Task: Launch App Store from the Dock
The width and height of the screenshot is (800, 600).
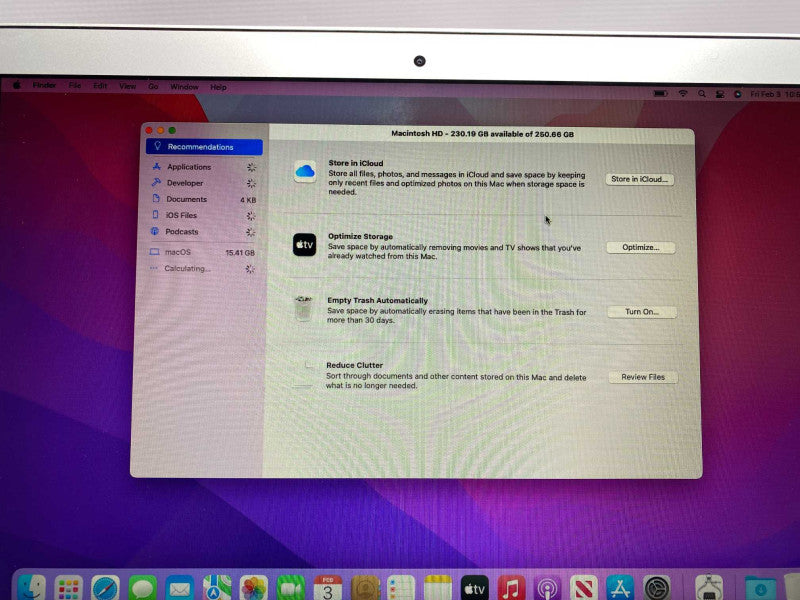Action: [620, 588]
